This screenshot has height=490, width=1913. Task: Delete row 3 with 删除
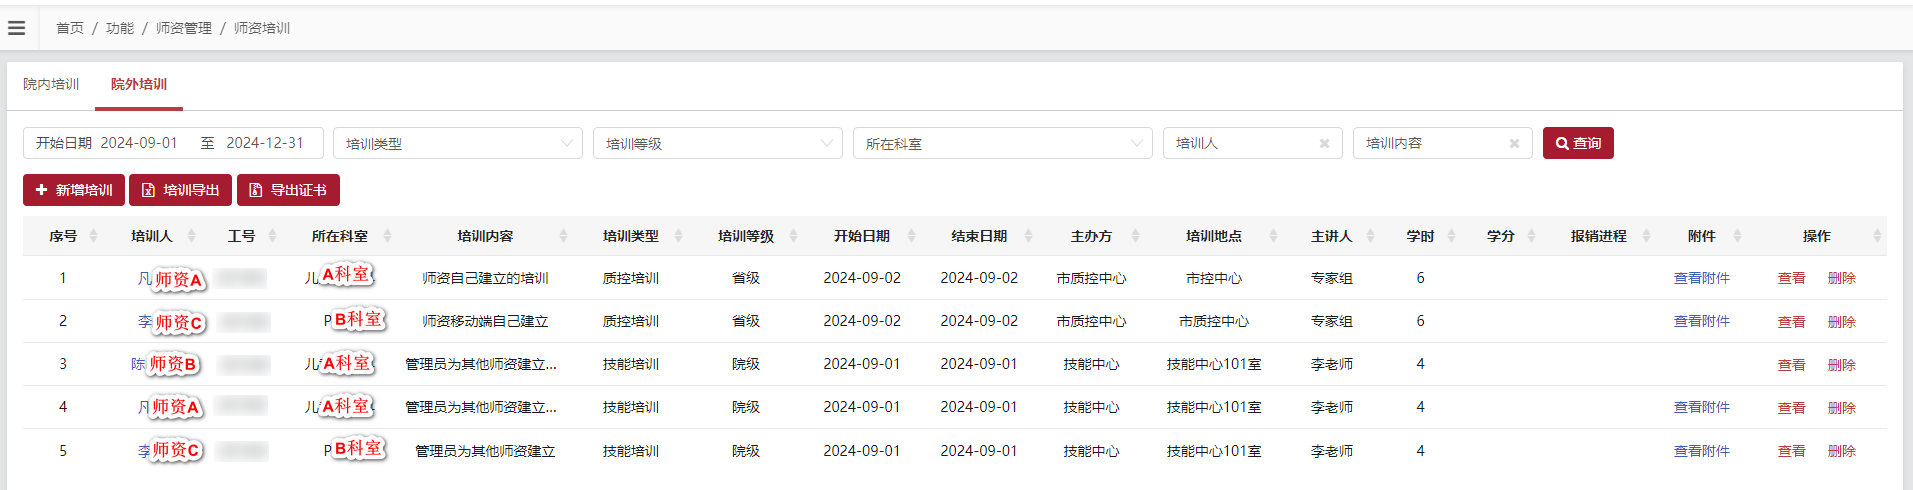pos(1841,365)
